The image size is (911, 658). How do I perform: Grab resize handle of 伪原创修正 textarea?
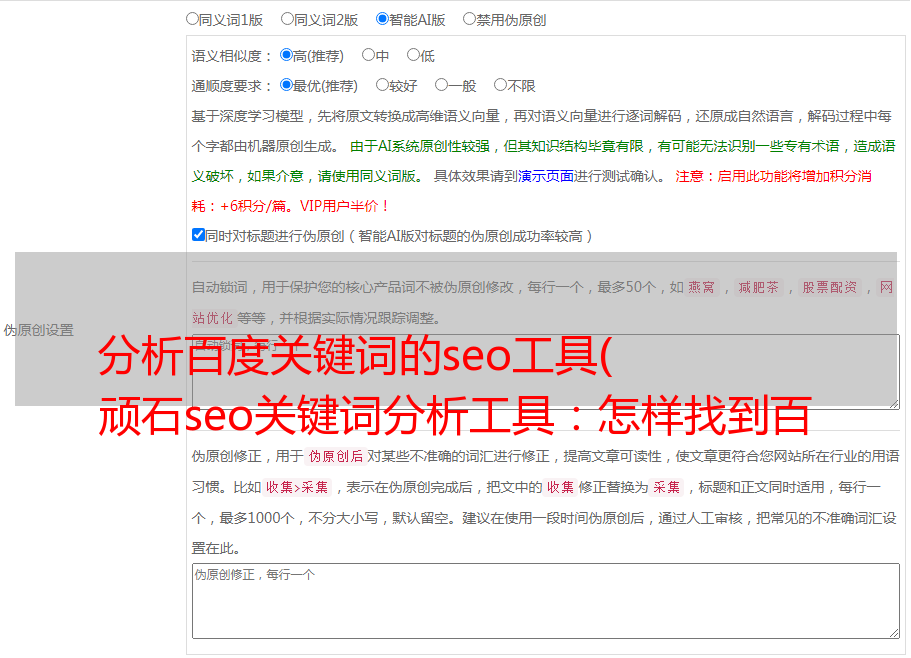[x=894, y=632]
